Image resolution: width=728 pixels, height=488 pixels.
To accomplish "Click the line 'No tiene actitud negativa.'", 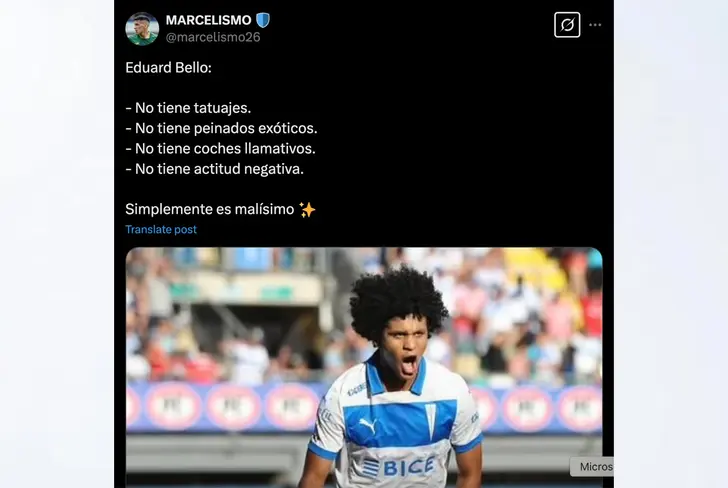I will point(214,169).
